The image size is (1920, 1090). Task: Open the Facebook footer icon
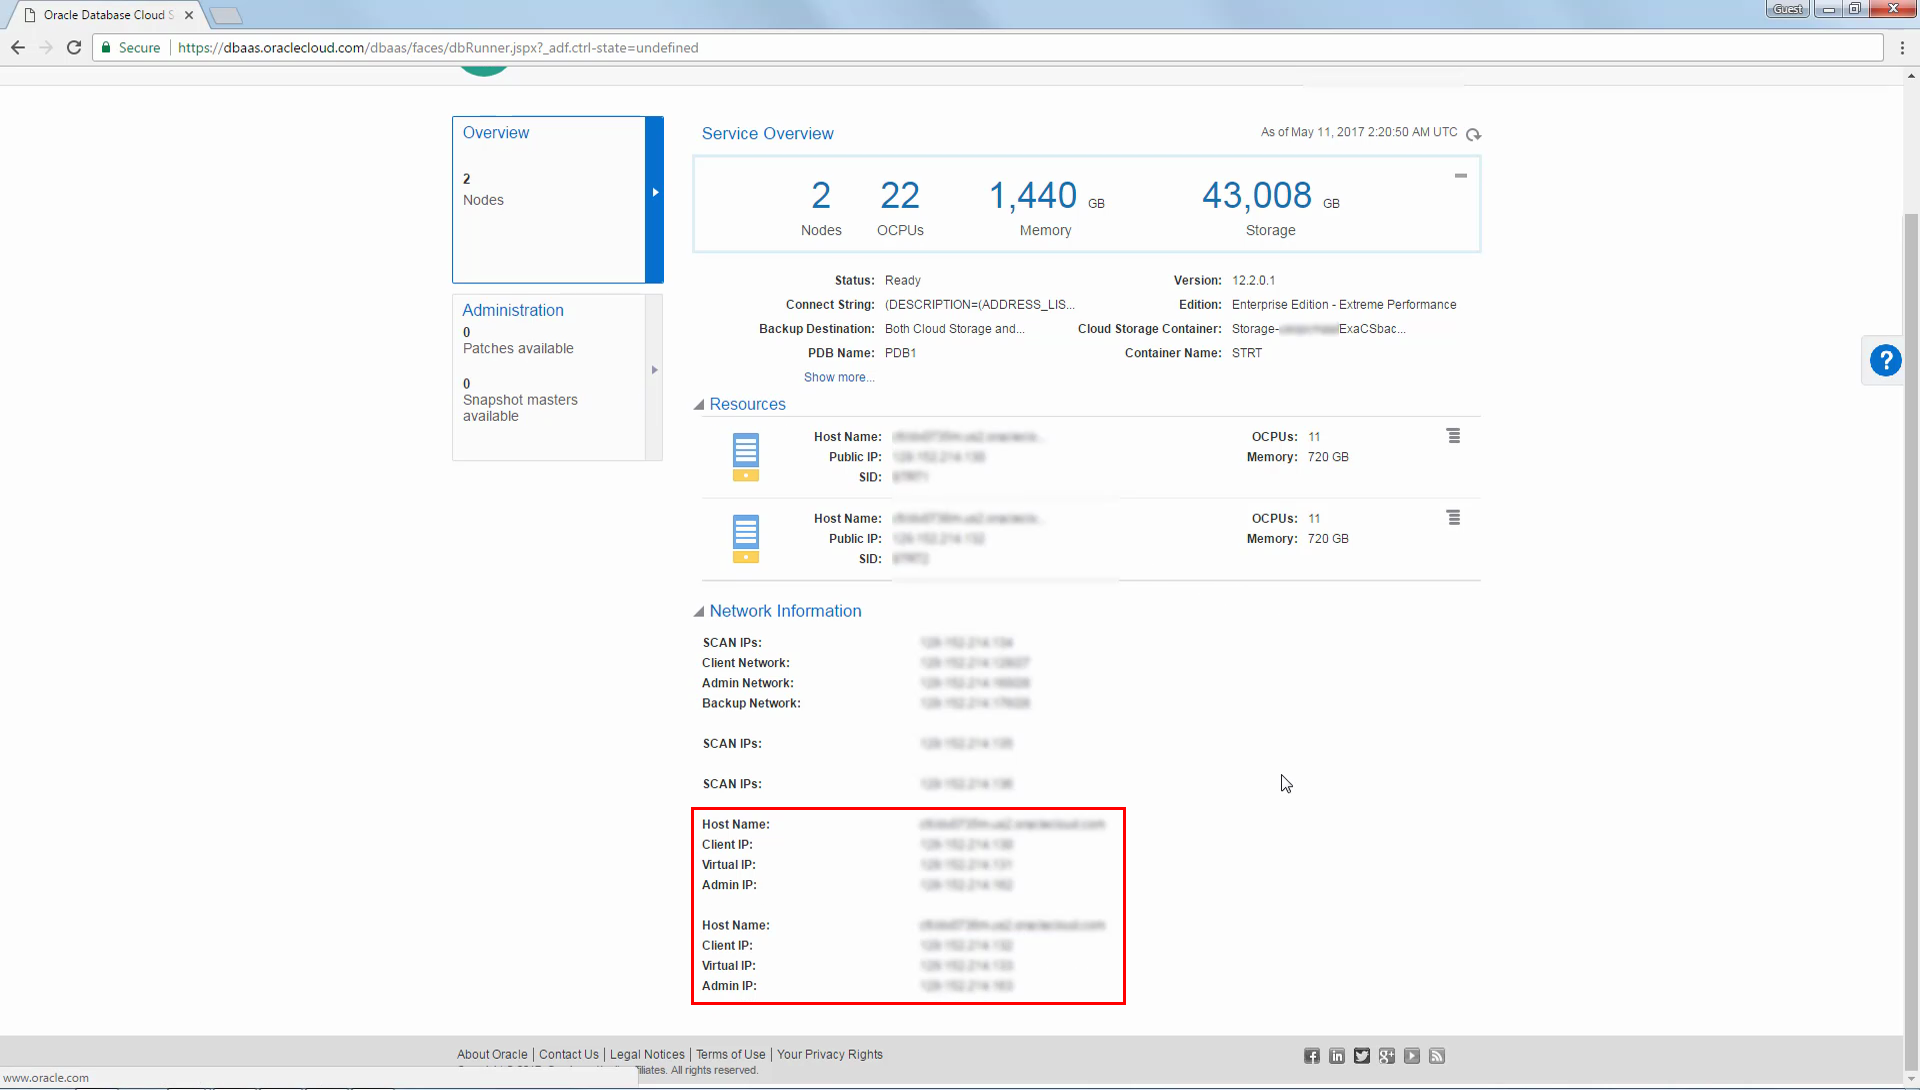(1312, 1056)
